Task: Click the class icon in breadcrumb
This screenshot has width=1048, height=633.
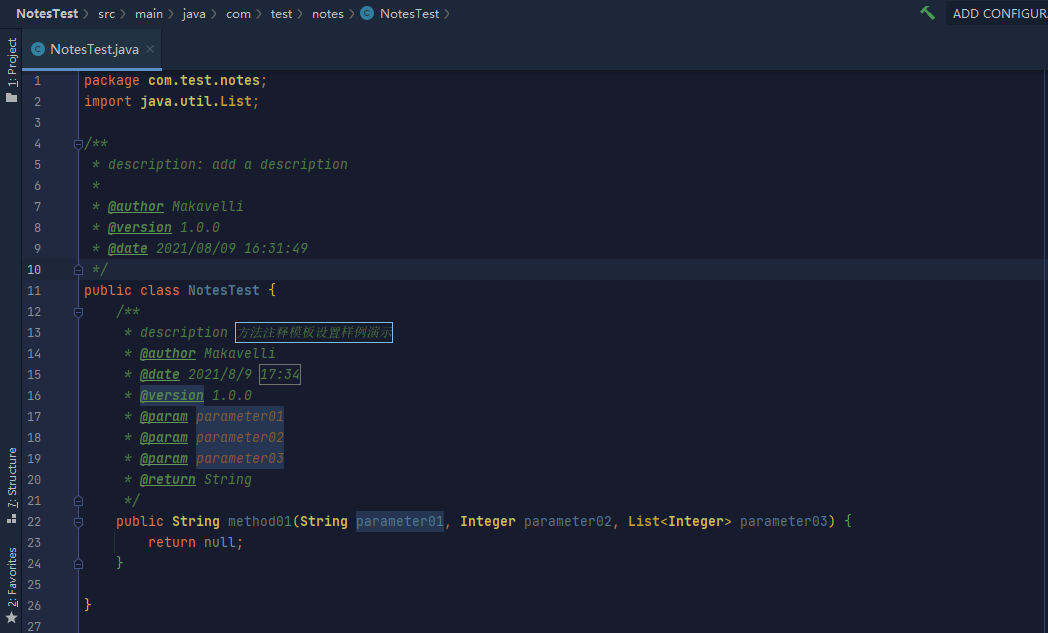Action: pyautogui.click(x=367, y=13)
